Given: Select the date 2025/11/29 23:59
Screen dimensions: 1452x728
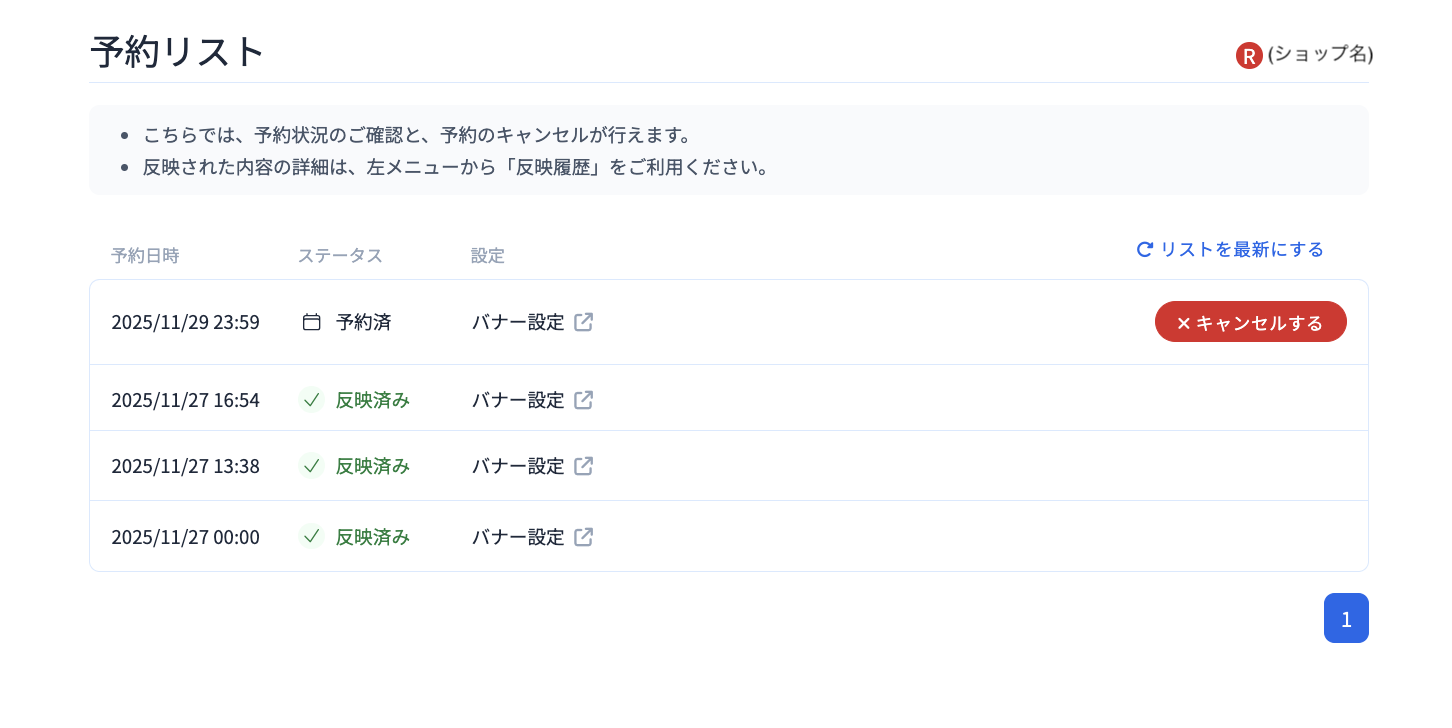Looking at the screenshot, I should coord(185,322).
